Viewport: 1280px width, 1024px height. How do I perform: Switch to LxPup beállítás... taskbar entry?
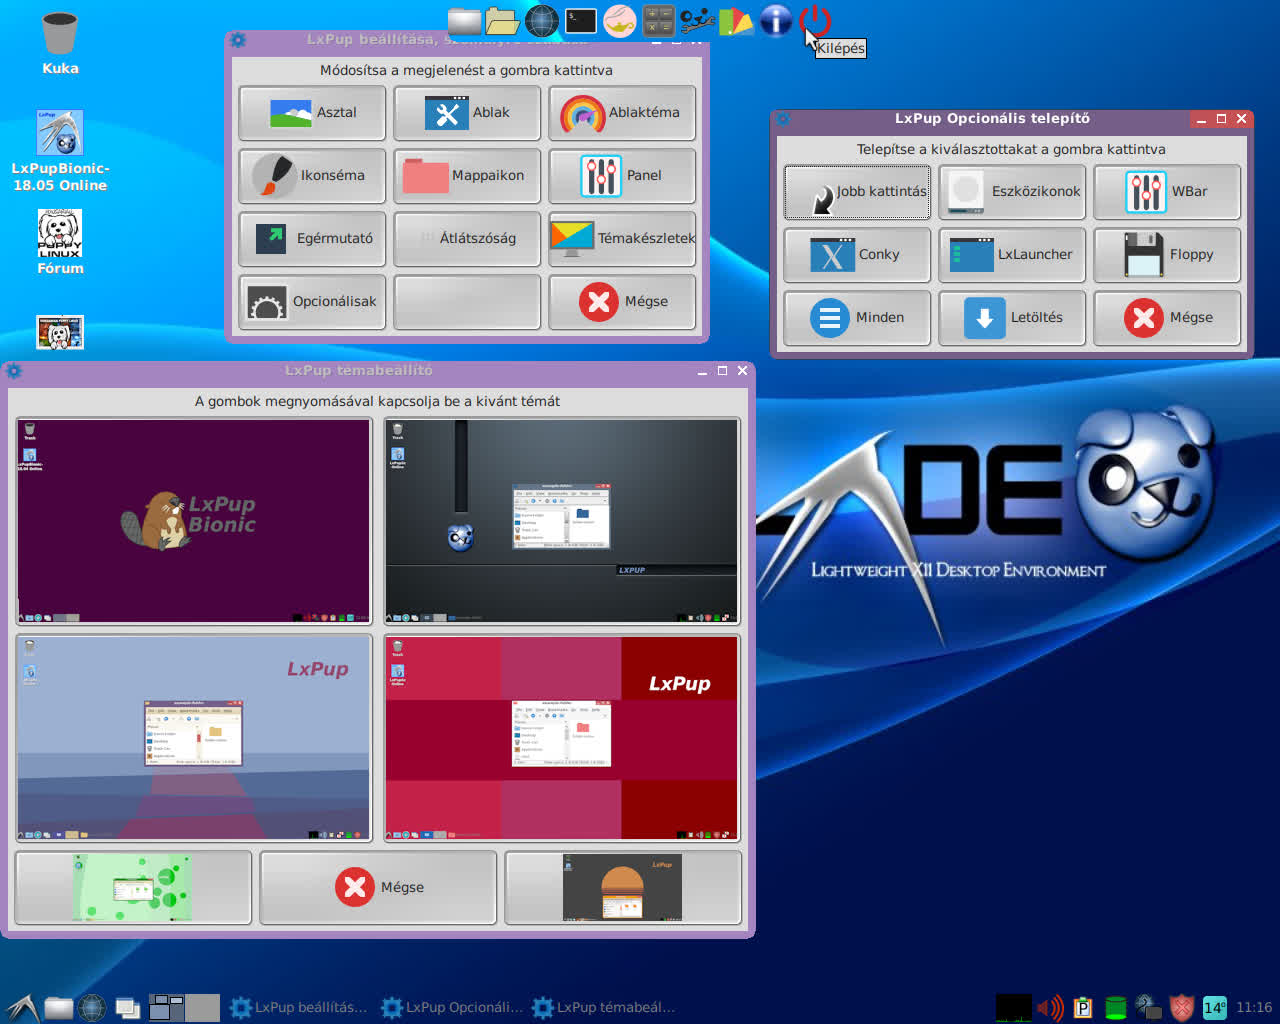tap(298, 1008)
